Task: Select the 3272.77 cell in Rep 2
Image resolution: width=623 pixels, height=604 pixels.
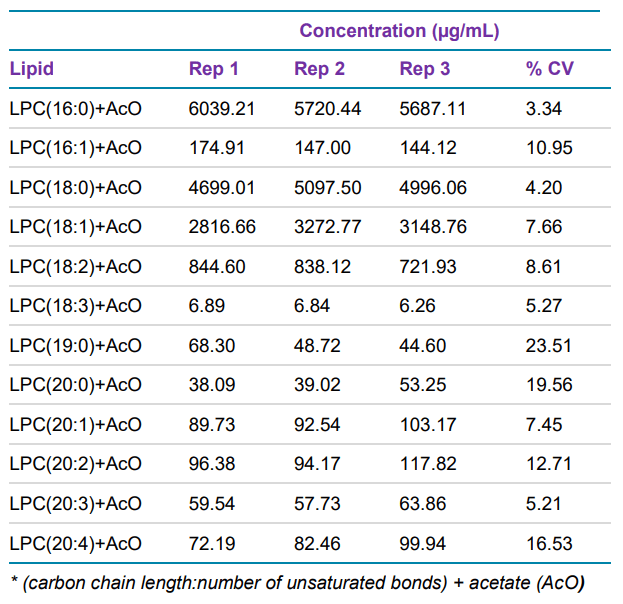Action: click(328, 227)
